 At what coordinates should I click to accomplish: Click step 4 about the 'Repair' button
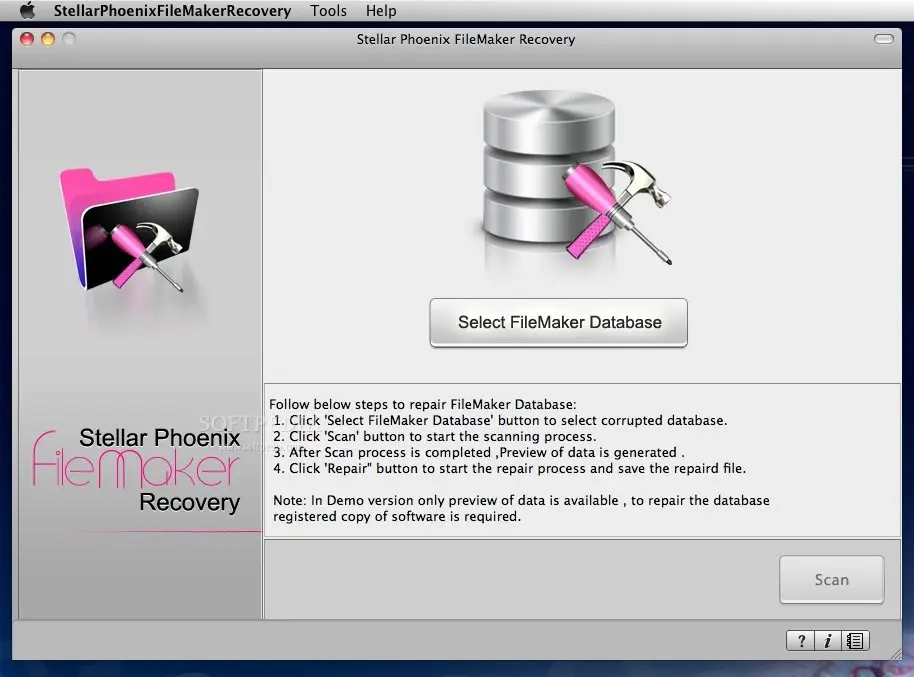[x=509, y=468]
